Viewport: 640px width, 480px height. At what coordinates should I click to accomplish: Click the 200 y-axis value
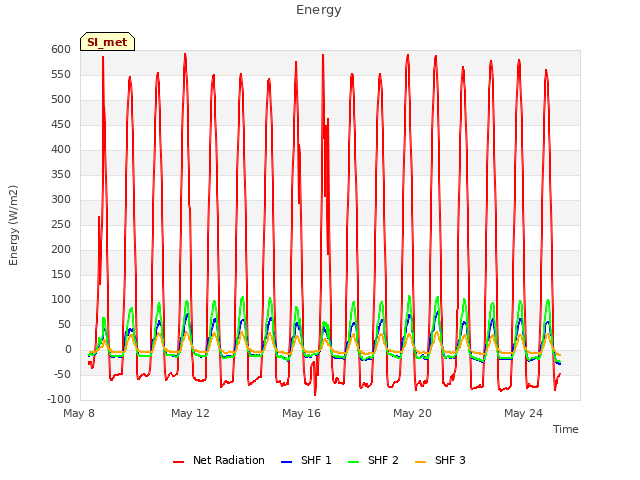click(x=61, y=250)
